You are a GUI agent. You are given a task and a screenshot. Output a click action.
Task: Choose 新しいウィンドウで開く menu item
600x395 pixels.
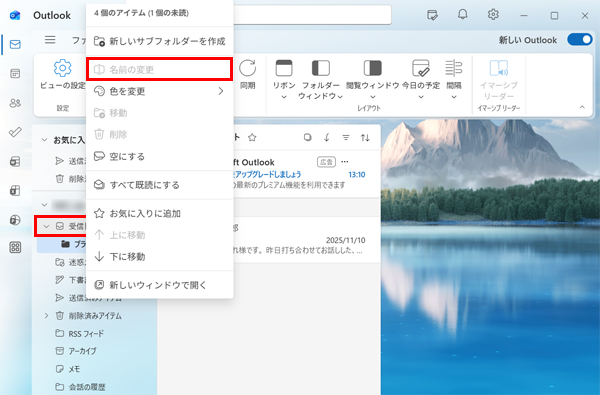[x=160, y=285]
